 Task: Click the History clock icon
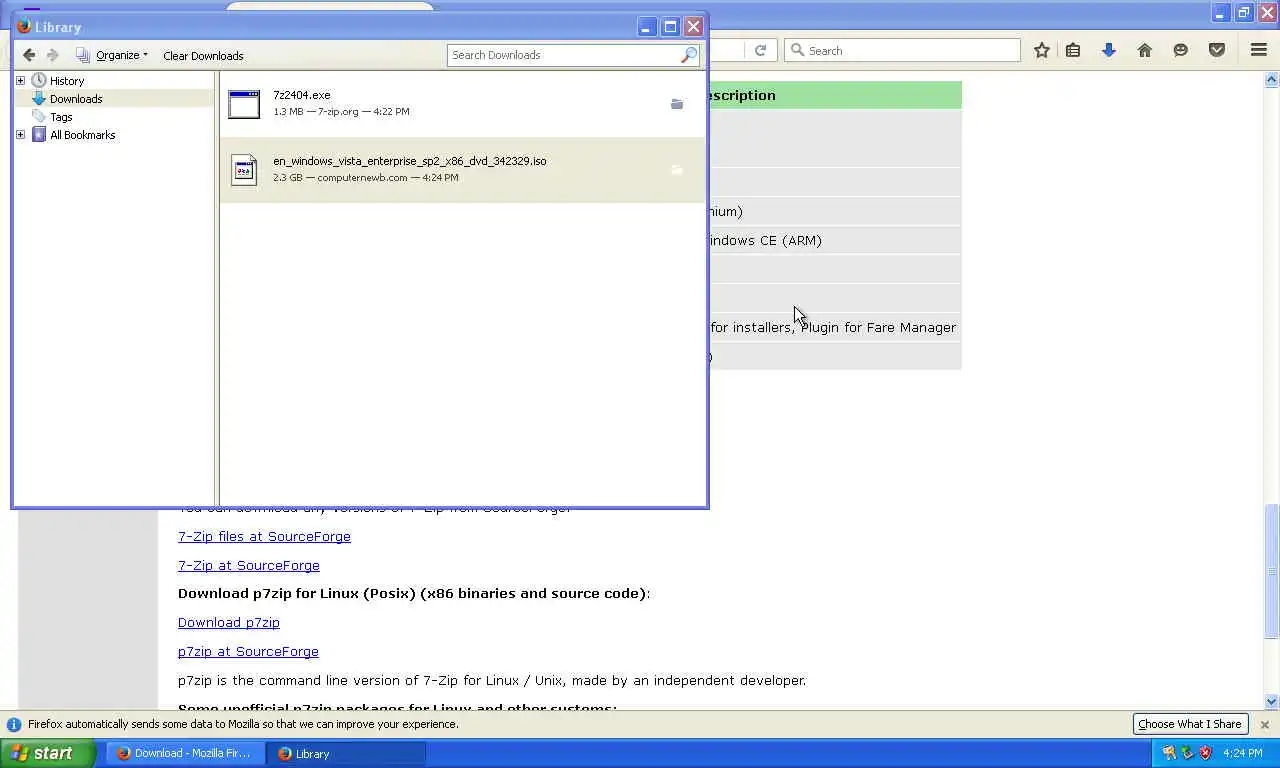click(x=39, y=80)
